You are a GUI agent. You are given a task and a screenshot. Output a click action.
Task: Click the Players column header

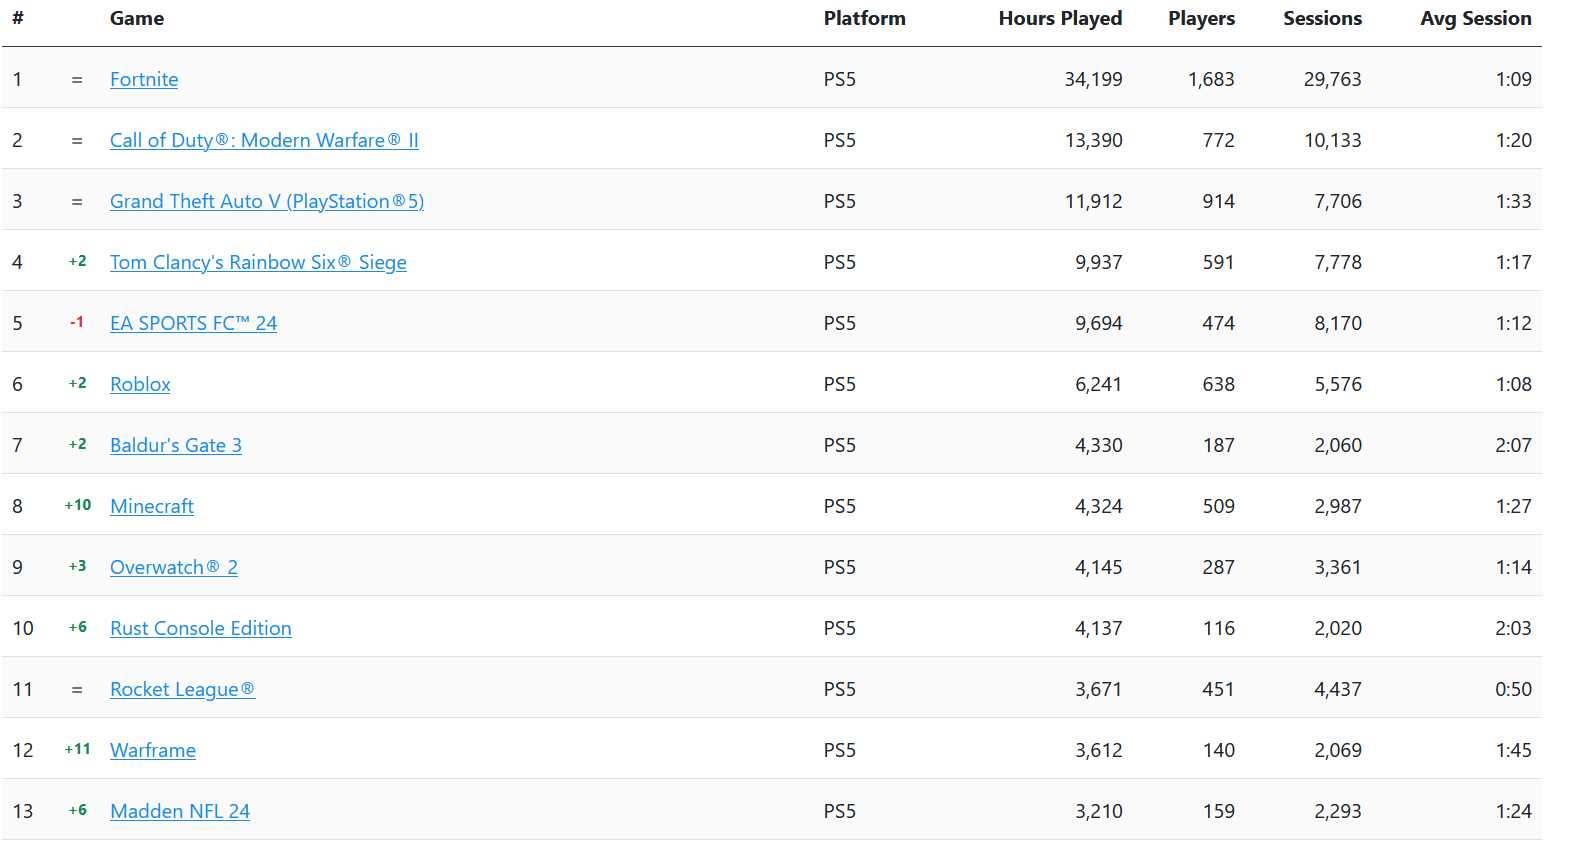click(1201, 18)
